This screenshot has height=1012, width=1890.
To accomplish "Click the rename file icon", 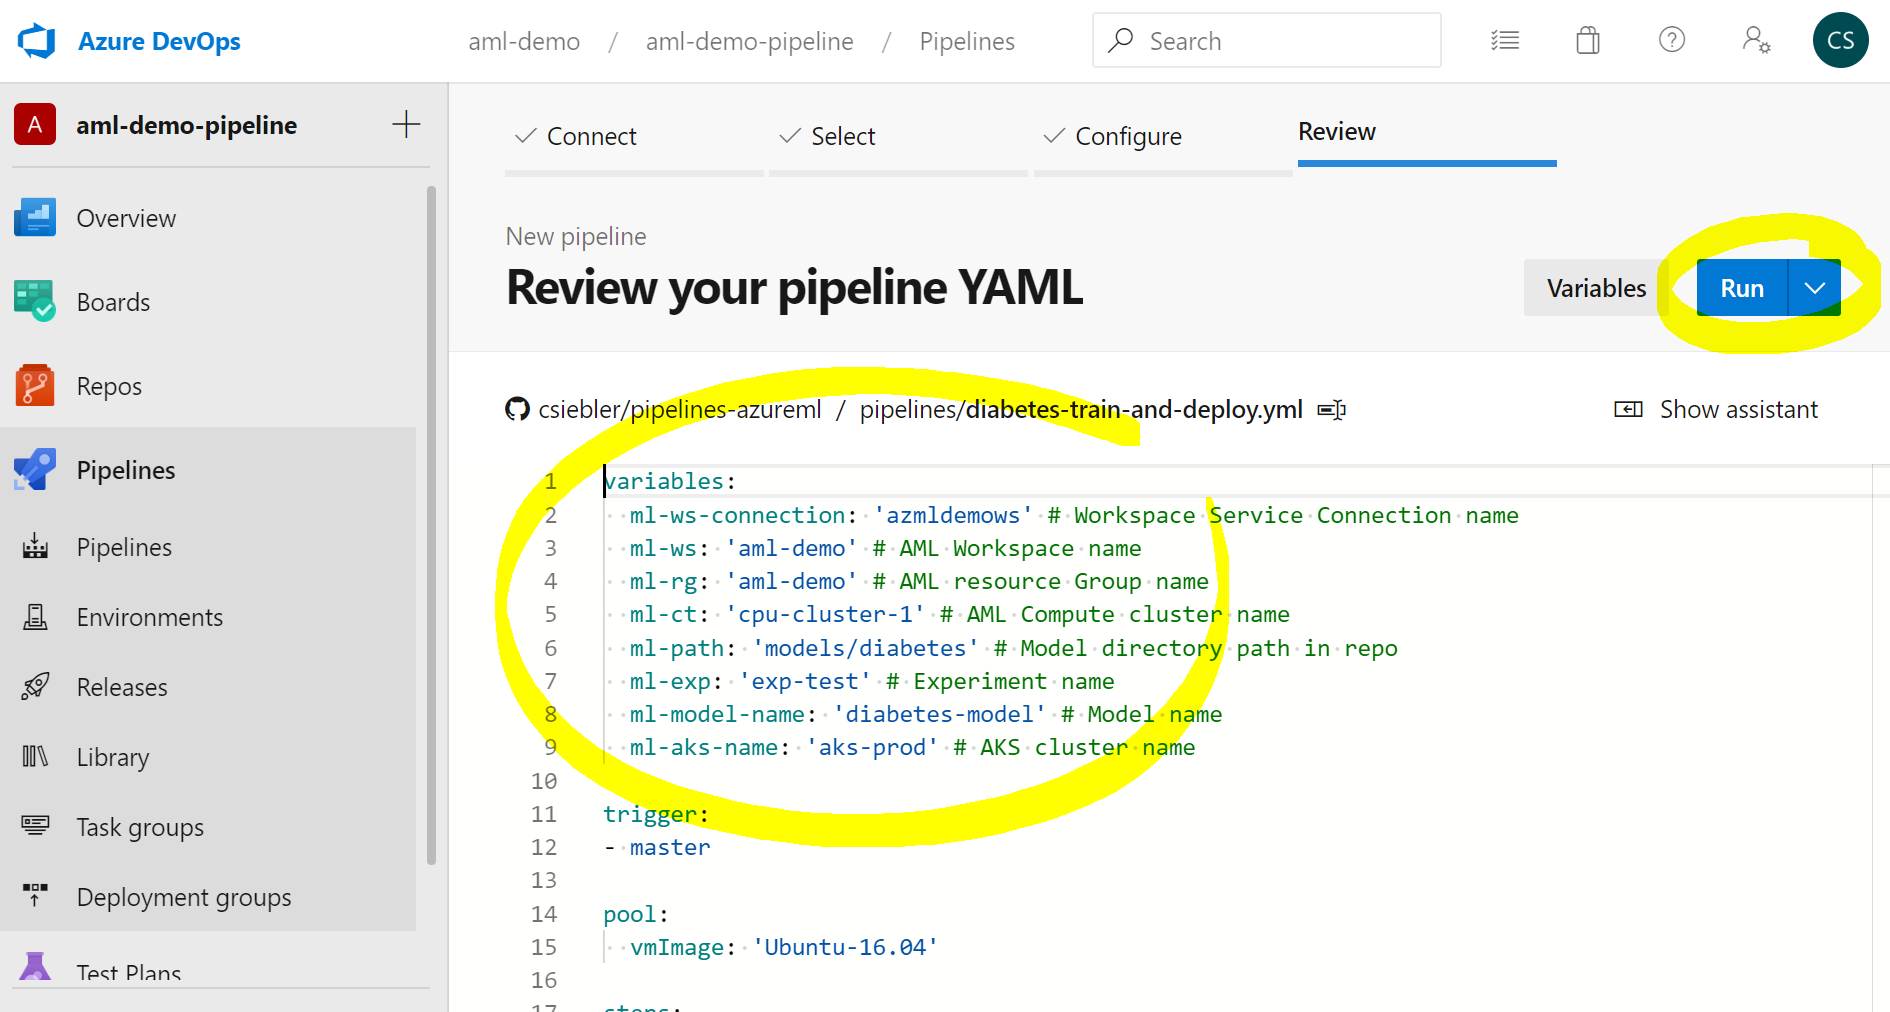I will pos(1331,409).
